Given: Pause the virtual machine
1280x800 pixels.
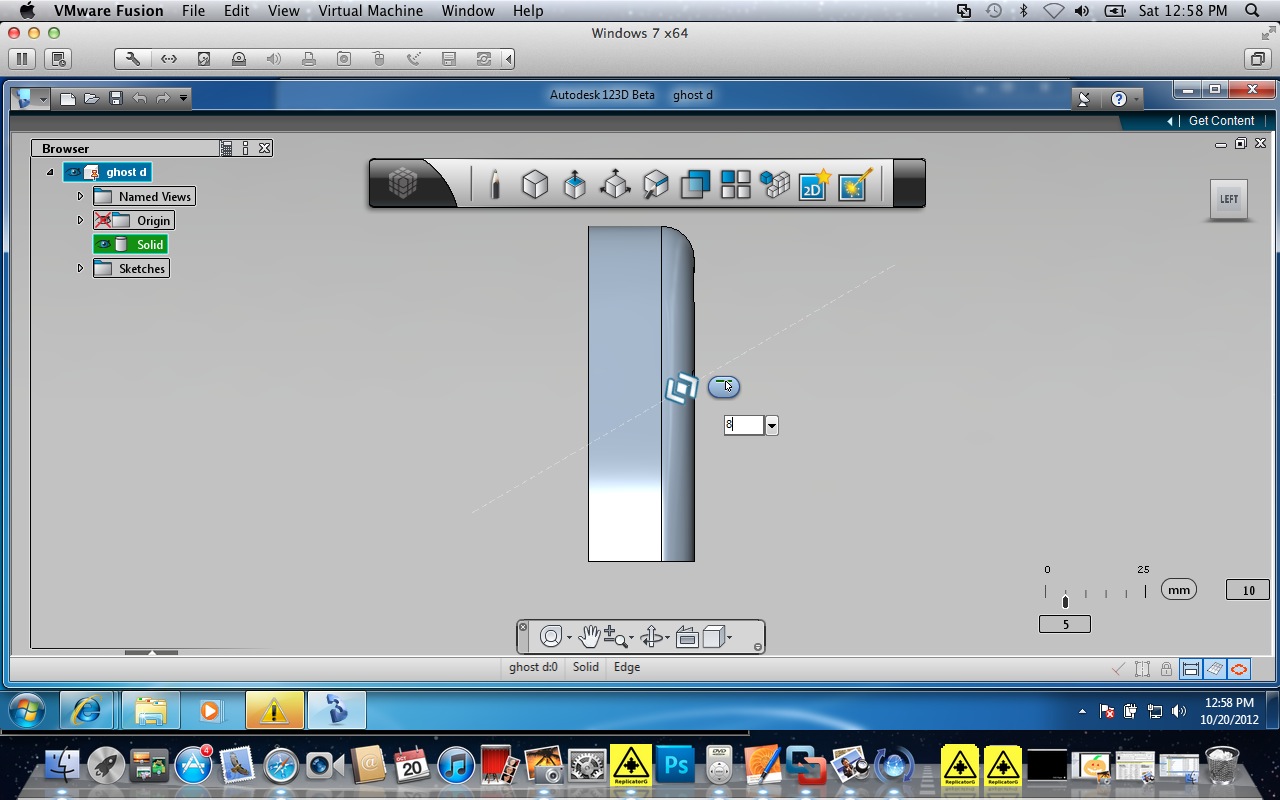Looking at the screenshot, I should click(22, 59).
